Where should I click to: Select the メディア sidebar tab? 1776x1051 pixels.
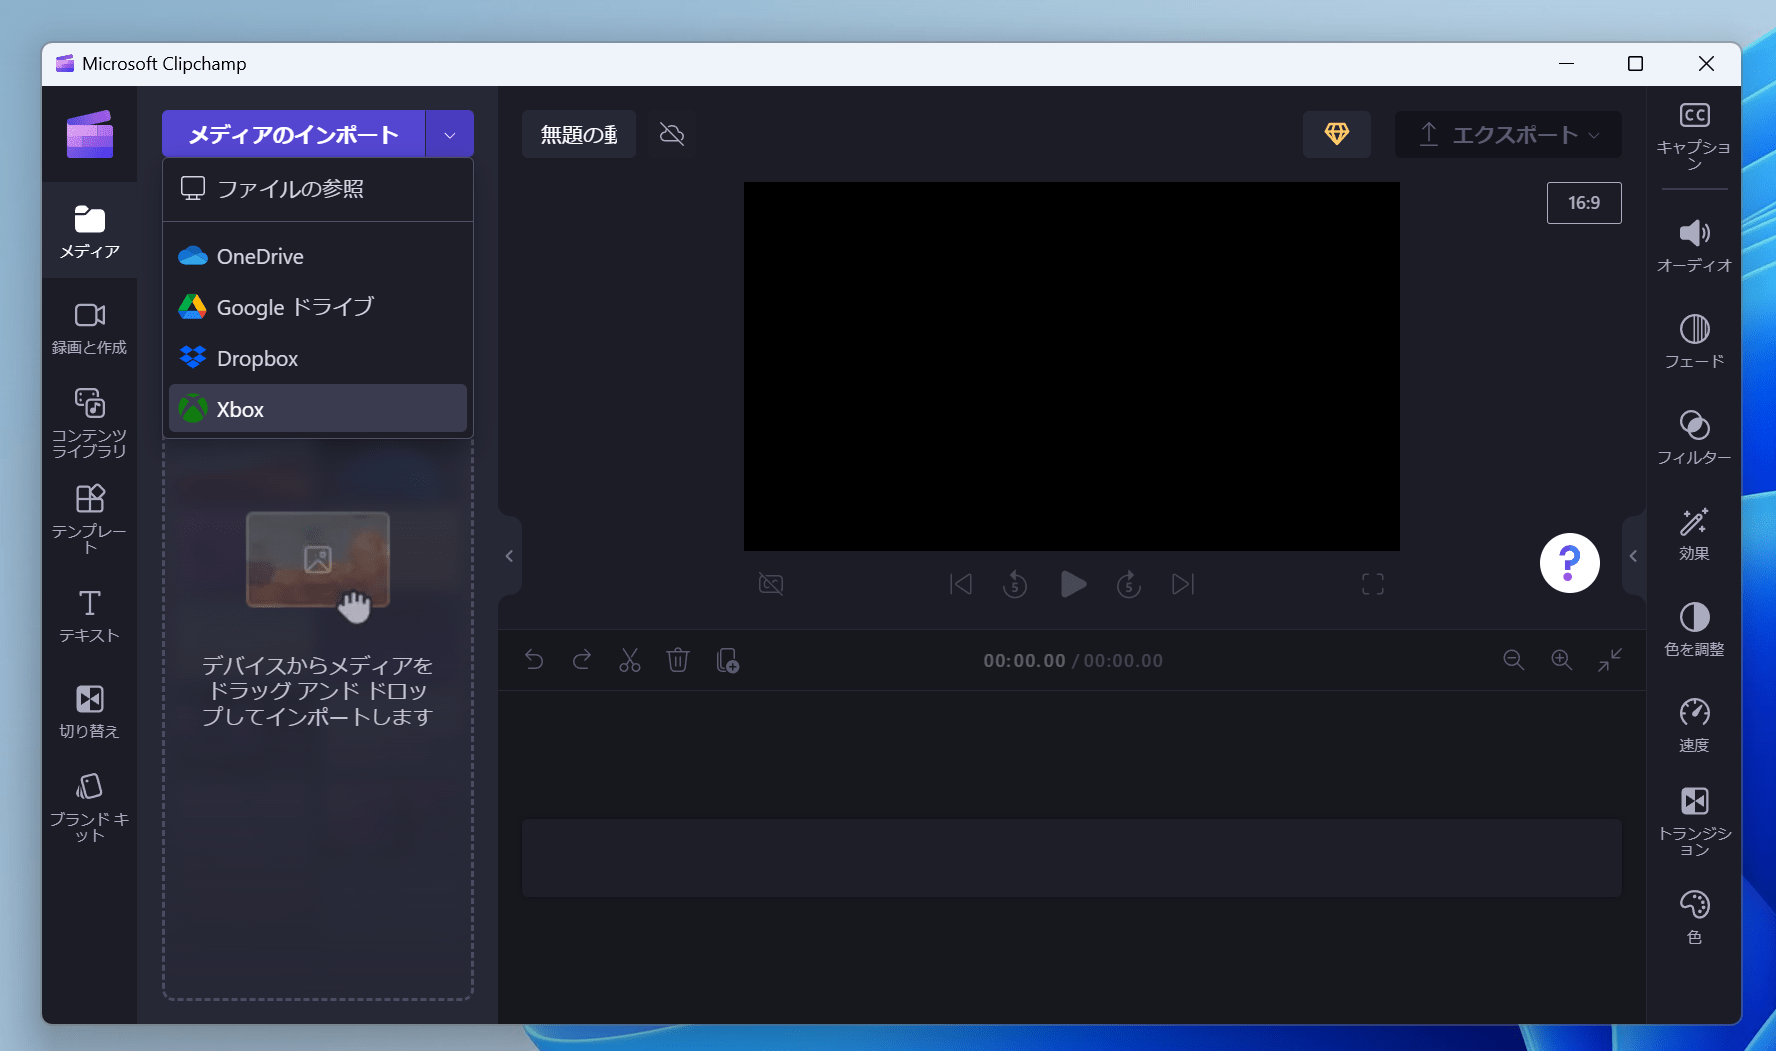tap(90, 232)
